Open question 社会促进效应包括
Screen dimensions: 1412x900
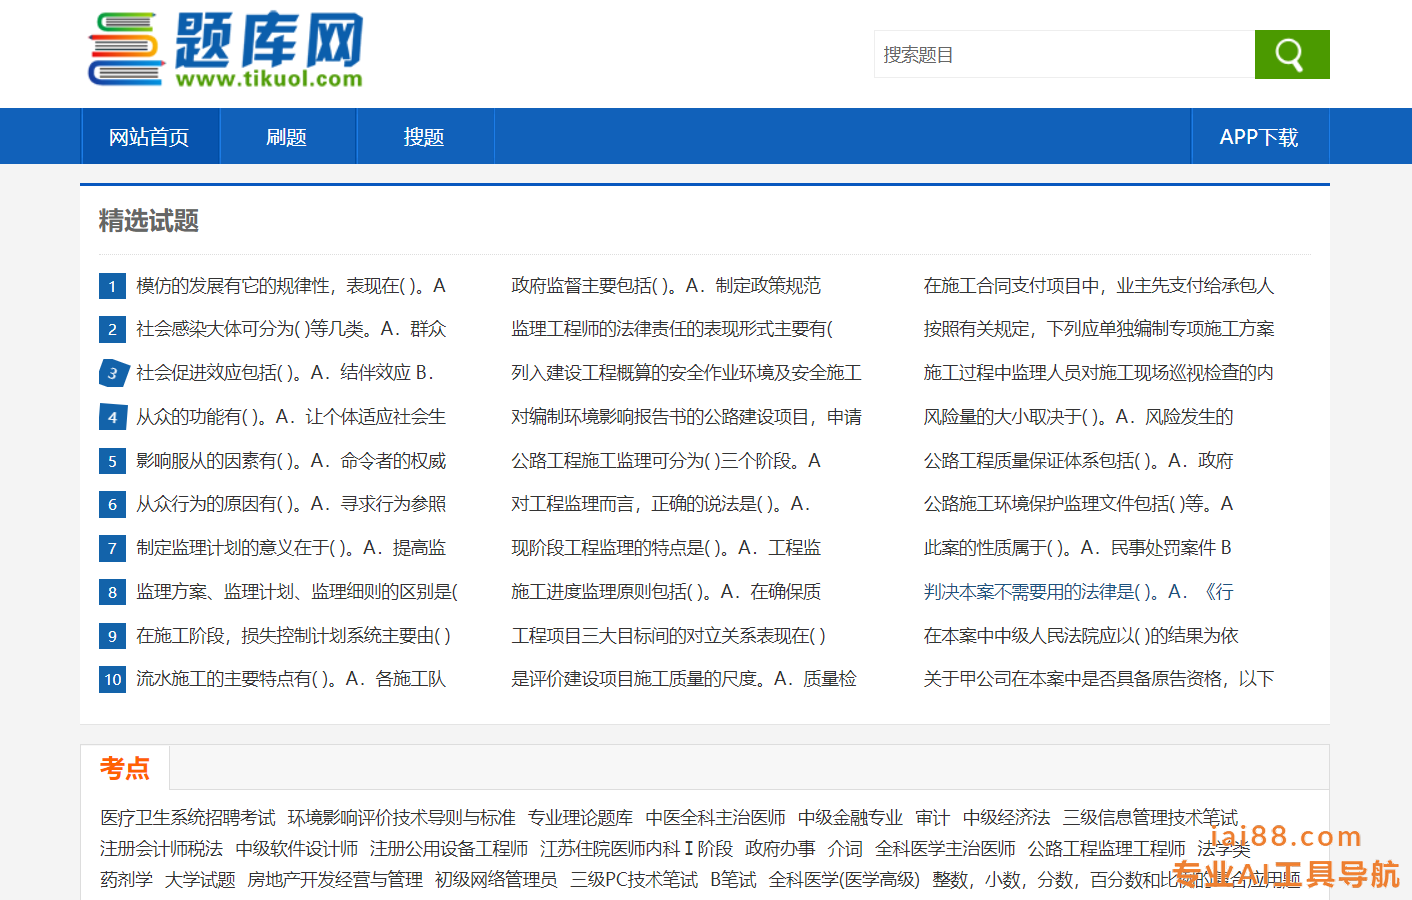tap(284, 373)
